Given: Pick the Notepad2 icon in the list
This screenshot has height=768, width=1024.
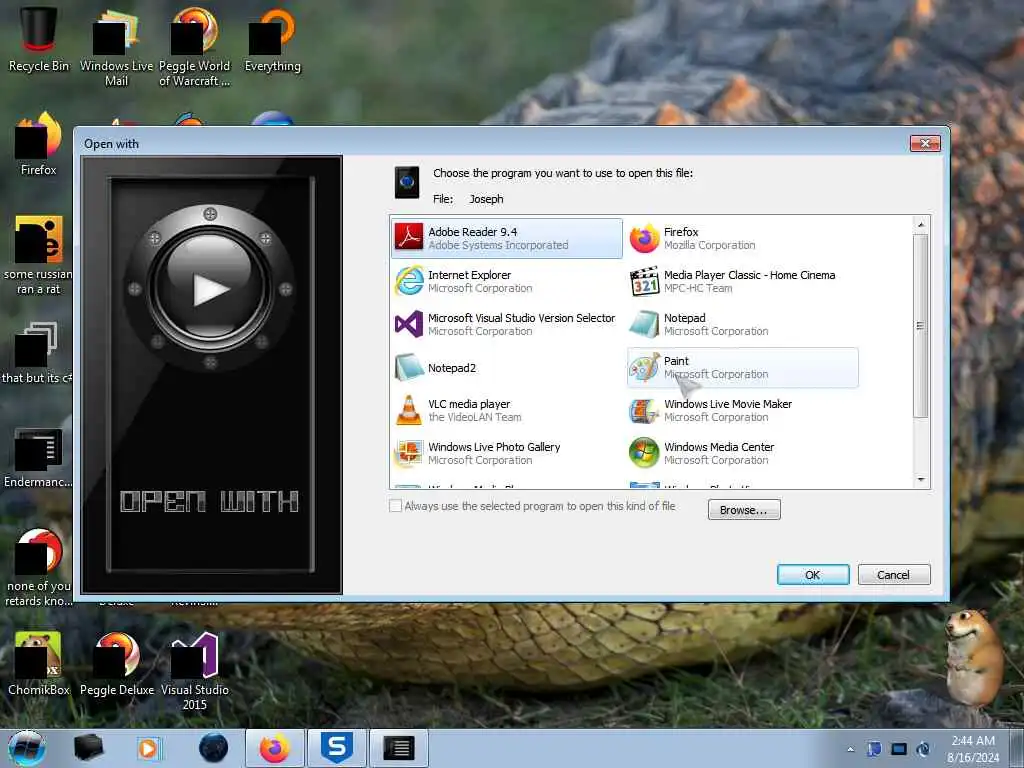Looking at the screenshot, I should click(409, 367).
